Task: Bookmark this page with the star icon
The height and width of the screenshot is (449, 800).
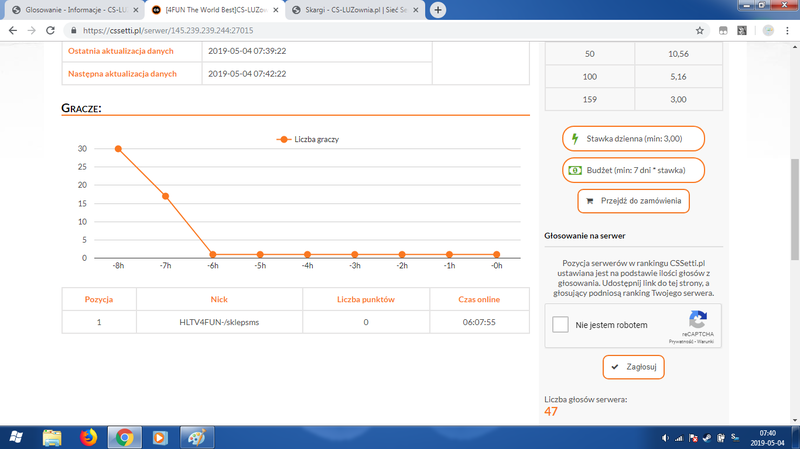Action: click(x=728, y=30)
